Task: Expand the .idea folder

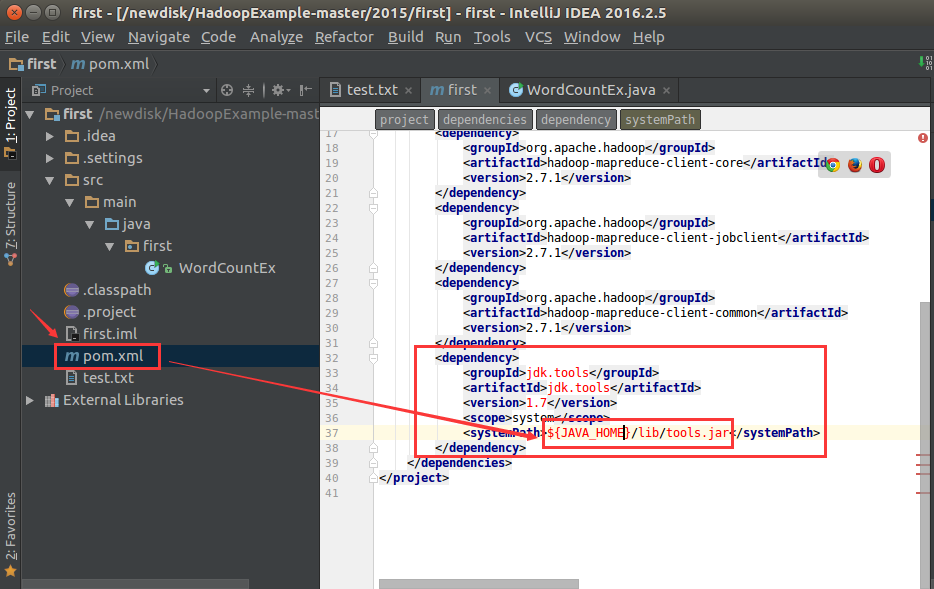Action: pos(50,136)
